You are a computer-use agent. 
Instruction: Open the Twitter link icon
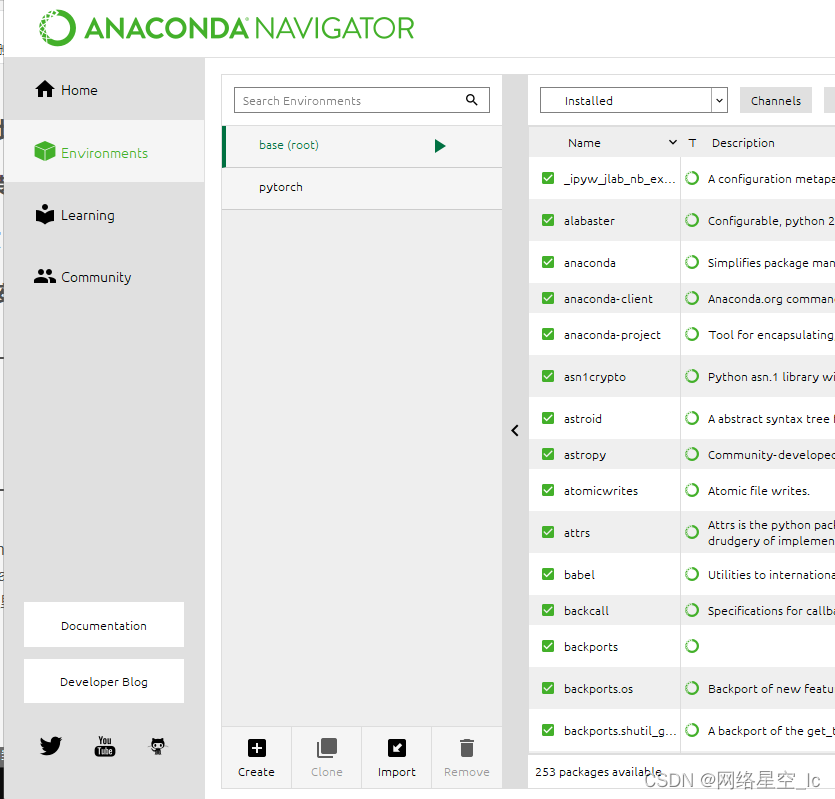point(51,746)
